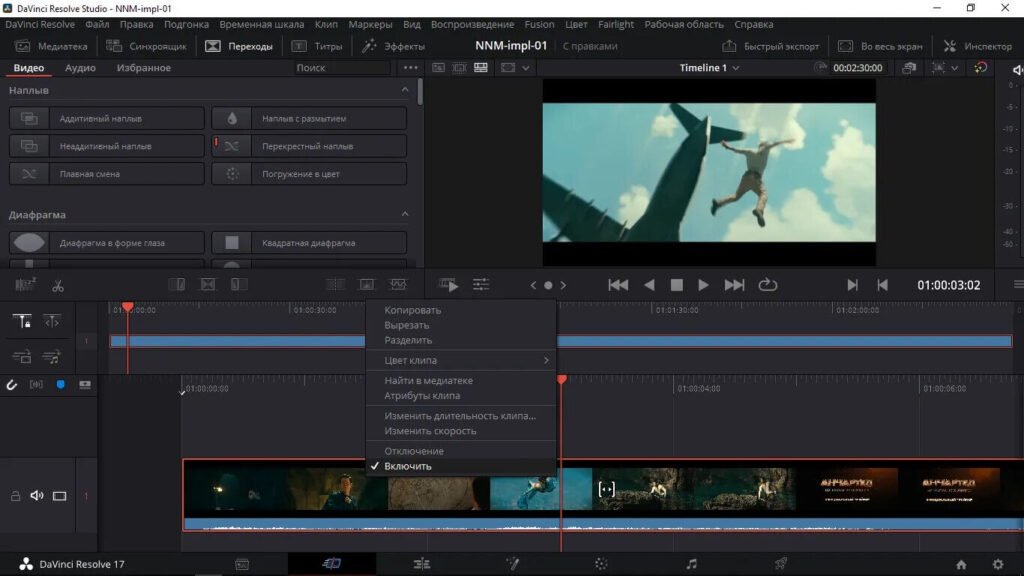Select Наплыв с размытием transition

(309, 118)
